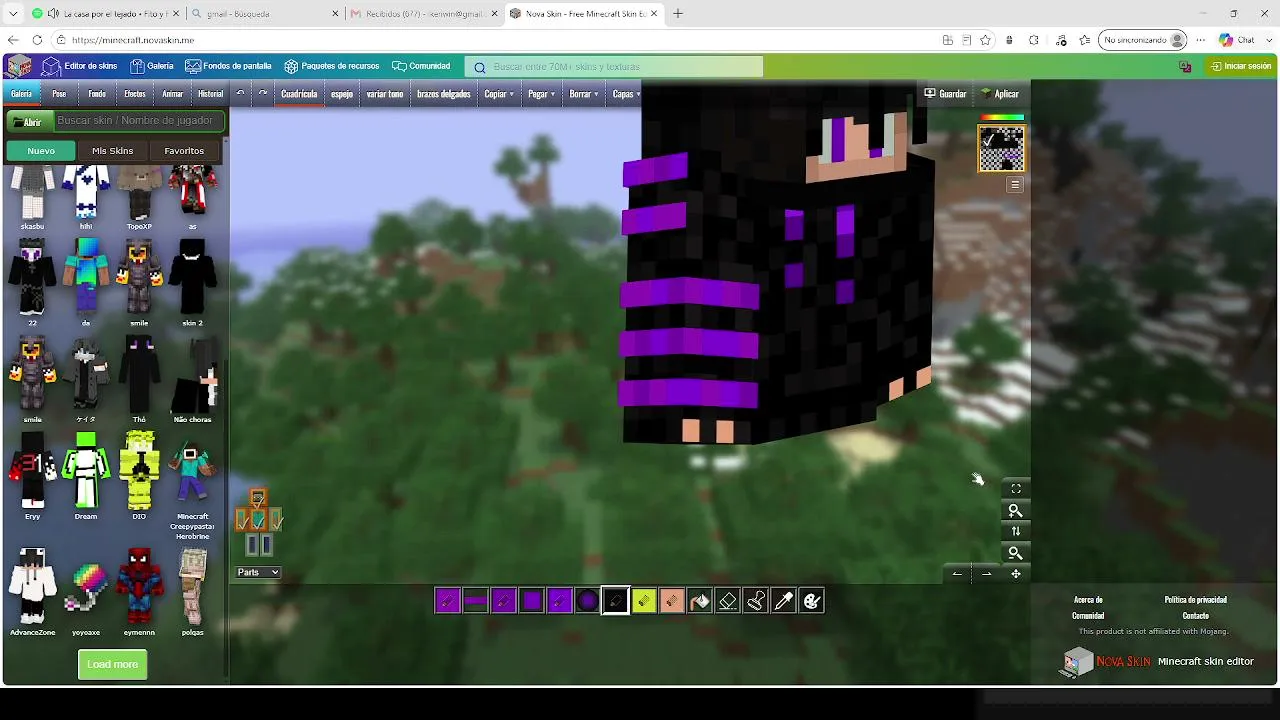Toggle the variar tono option
This screenshot has height=720, width=1280.
pyautogui.click(x=385, y=94)
